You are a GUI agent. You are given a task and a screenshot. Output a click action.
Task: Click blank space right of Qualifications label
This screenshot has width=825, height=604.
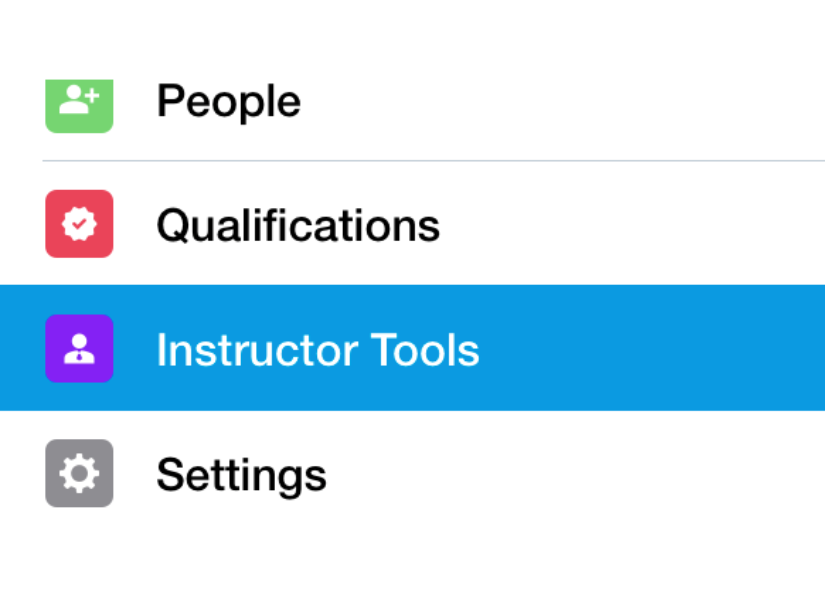630,224
